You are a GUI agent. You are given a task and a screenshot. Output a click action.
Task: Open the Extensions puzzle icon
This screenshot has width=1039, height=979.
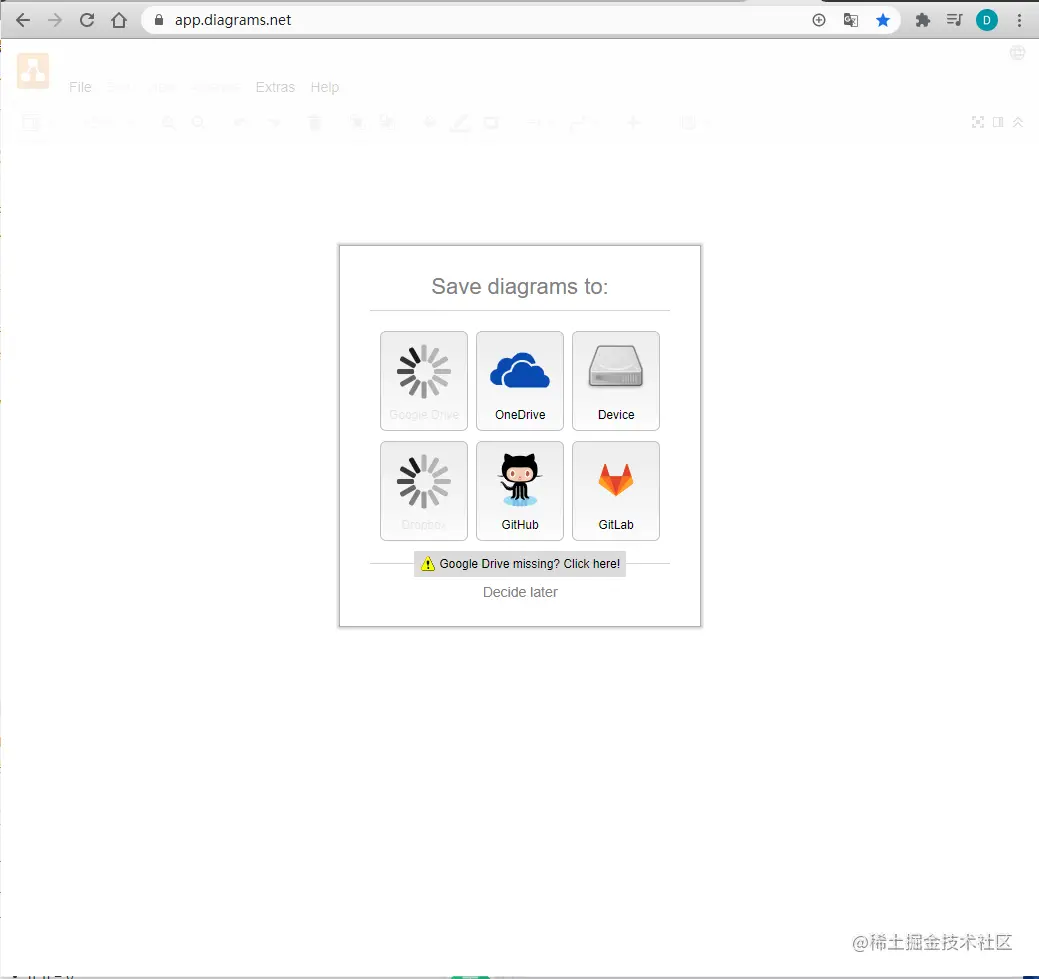(922, 20)
